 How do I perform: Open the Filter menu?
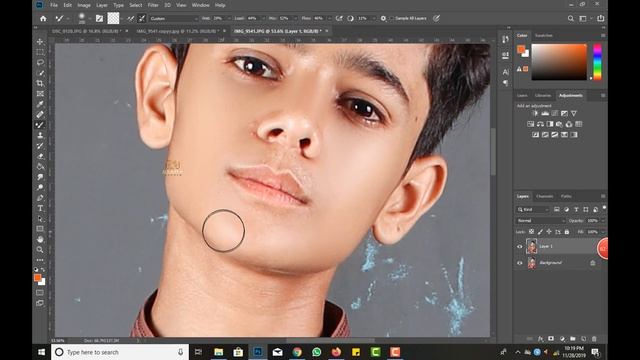coord(153,5)
